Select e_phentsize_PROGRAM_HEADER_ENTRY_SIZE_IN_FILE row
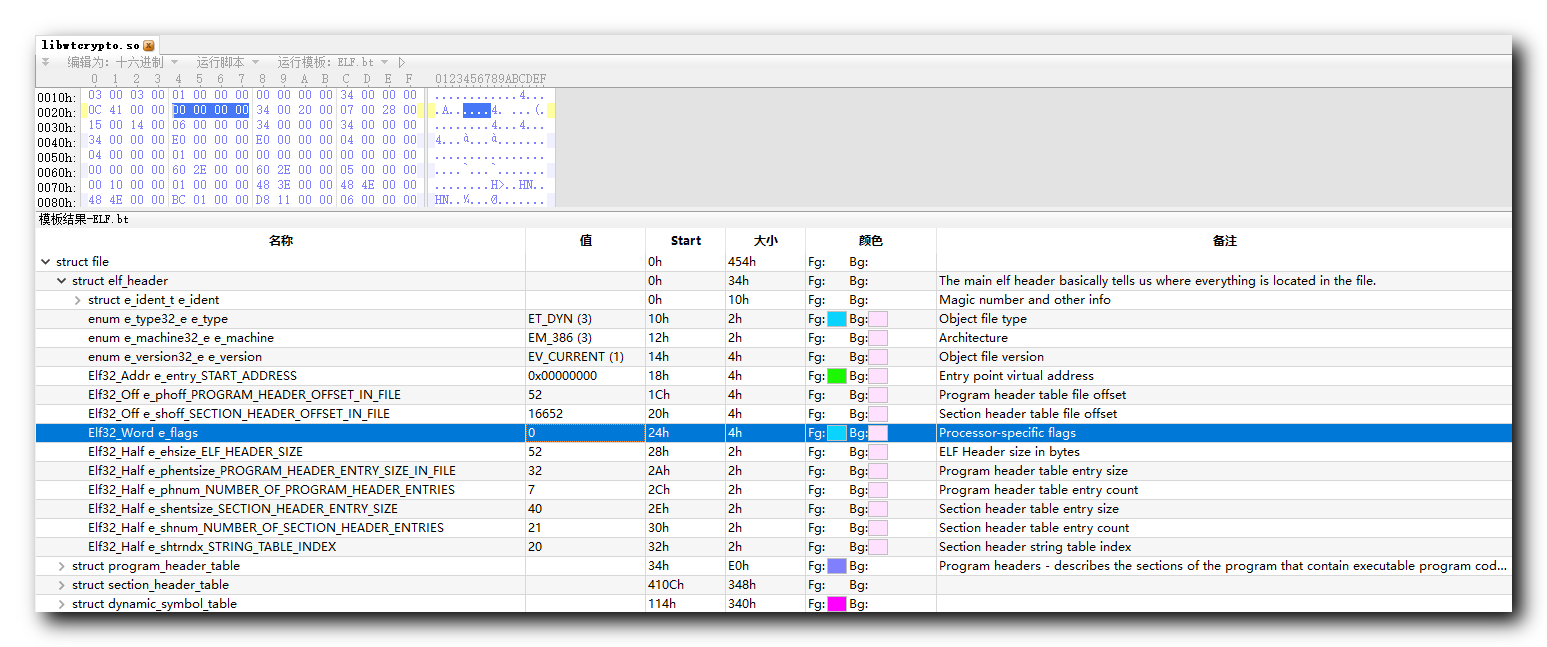This screenshot has height=647, width=1547. coord(774,471)
